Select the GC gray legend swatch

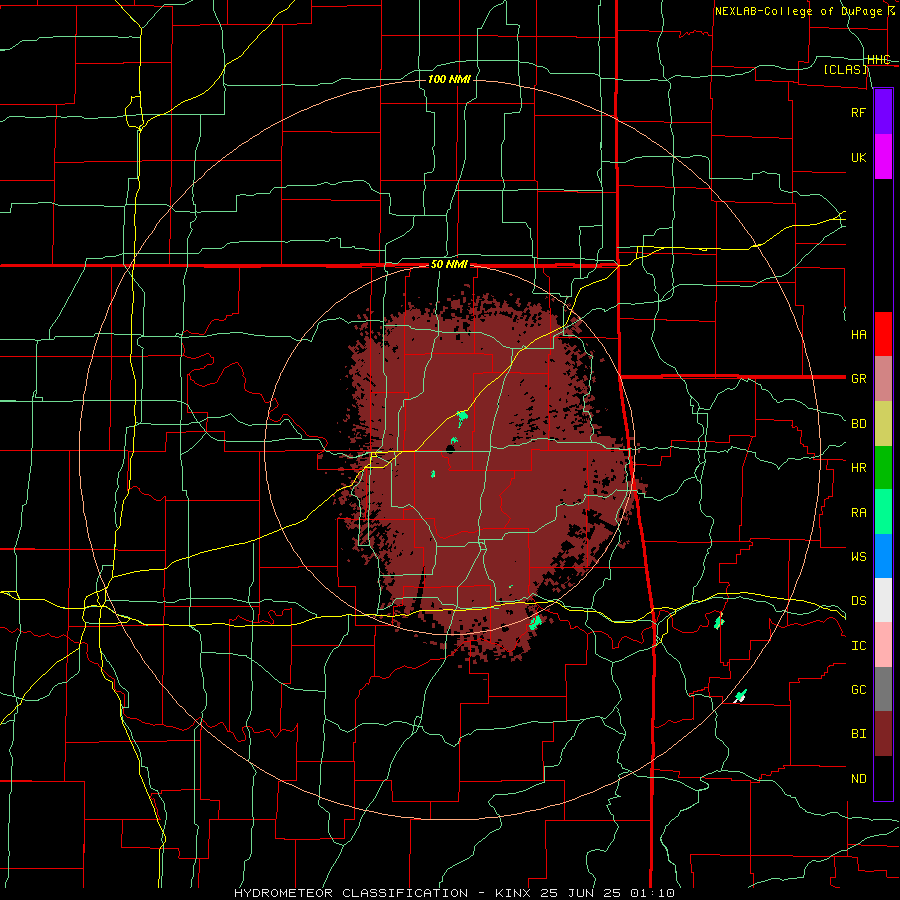883,689
